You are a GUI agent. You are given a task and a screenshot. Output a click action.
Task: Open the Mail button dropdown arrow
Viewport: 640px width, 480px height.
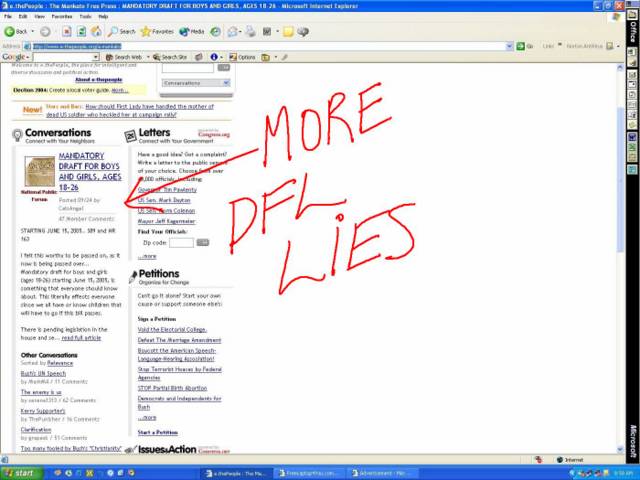240,31
